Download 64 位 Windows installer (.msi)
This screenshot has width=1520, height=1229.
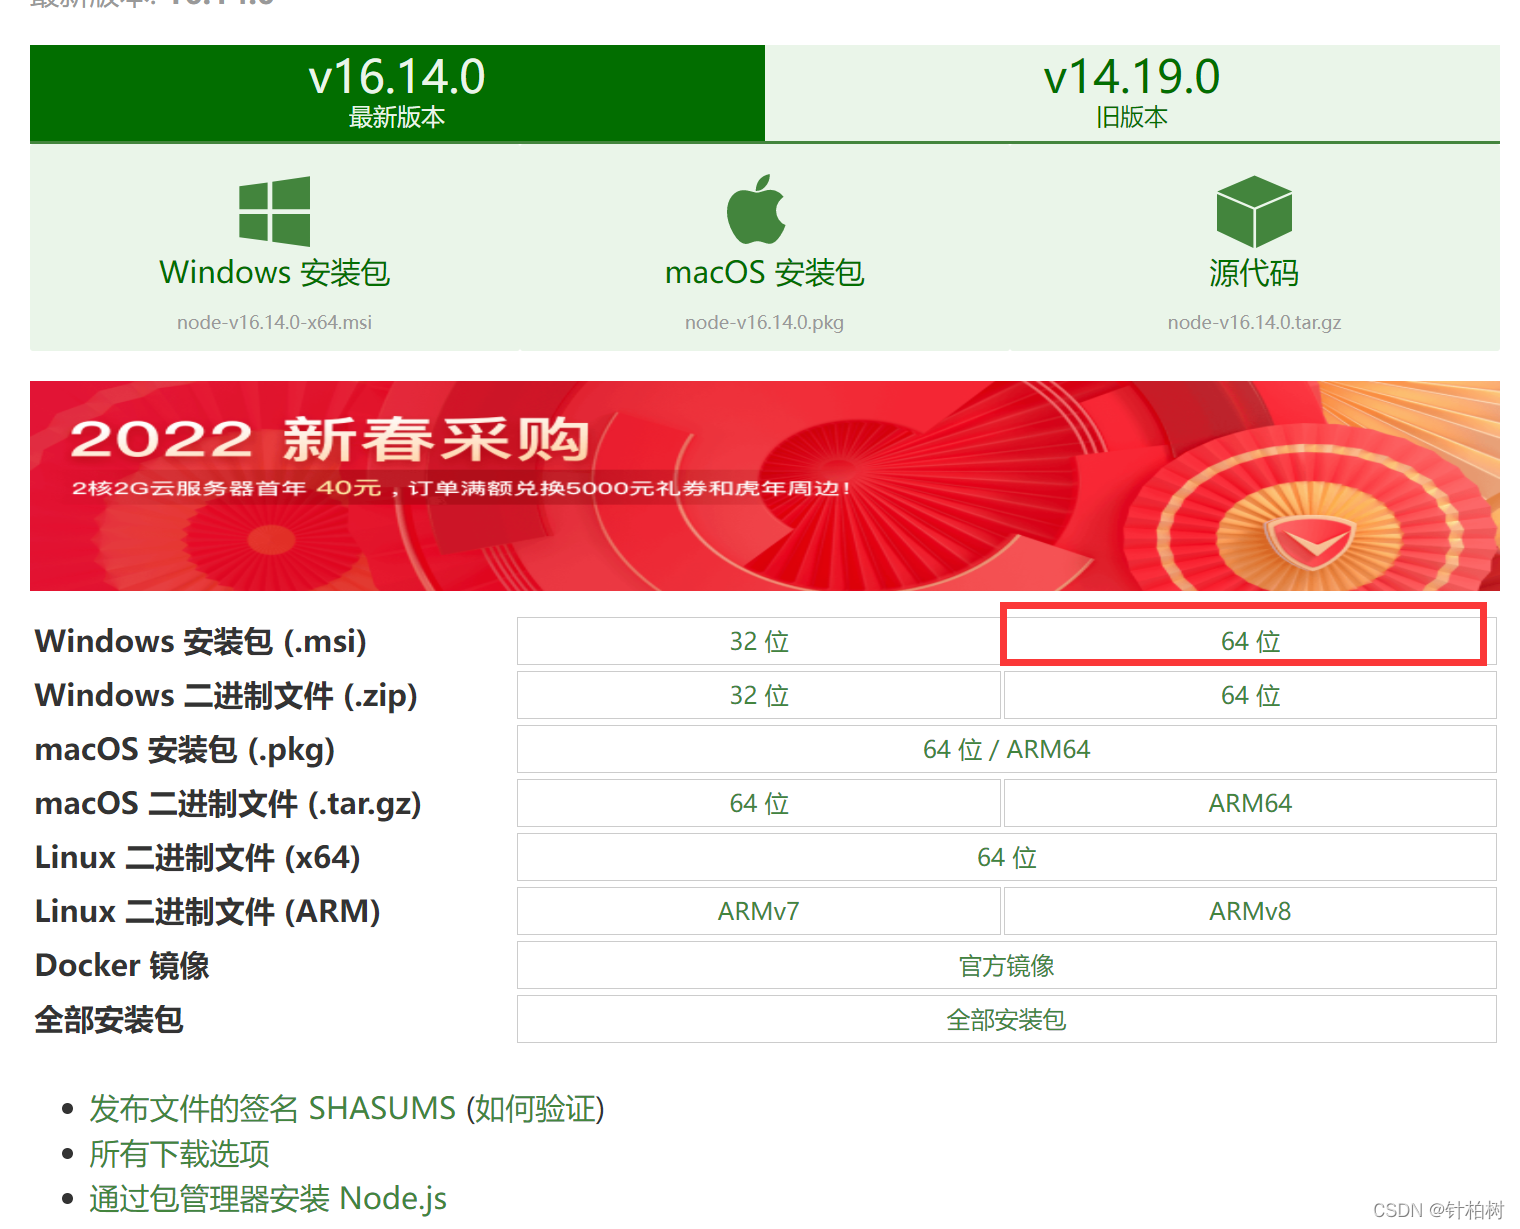coord(1250,641)
